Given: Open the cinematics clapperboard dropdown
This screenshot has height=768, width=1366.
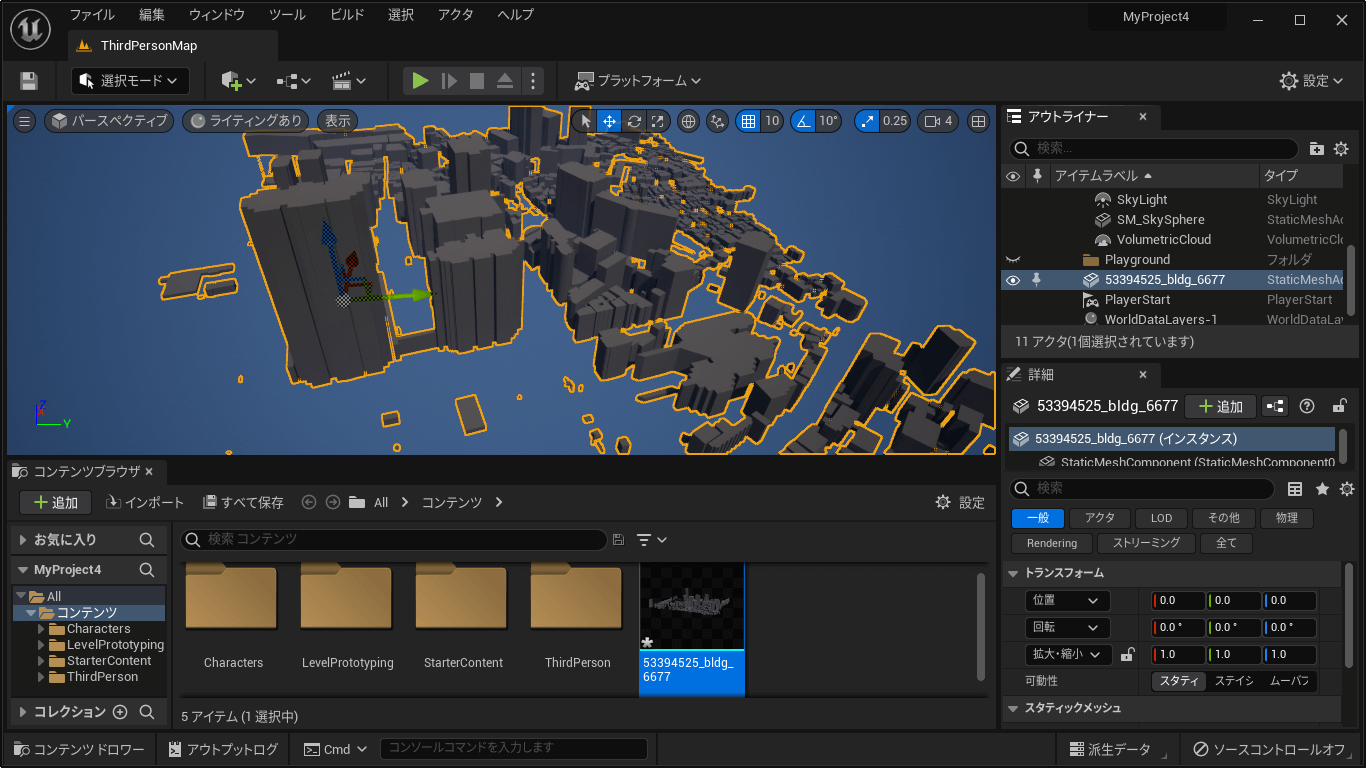Looking at the screenshot, I should pyautogui.click(x=349, y=81).
